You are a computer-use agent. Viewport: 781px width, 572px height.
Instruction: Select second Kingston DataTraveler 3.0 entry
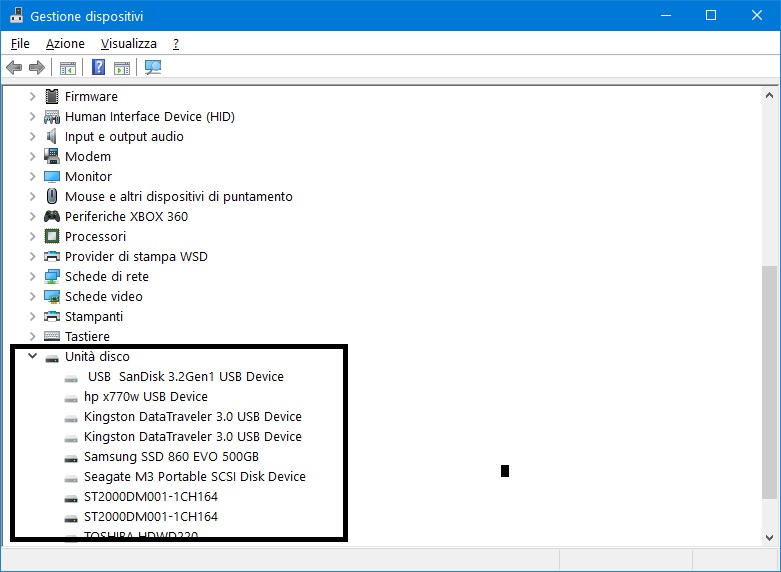pos(193,436)
